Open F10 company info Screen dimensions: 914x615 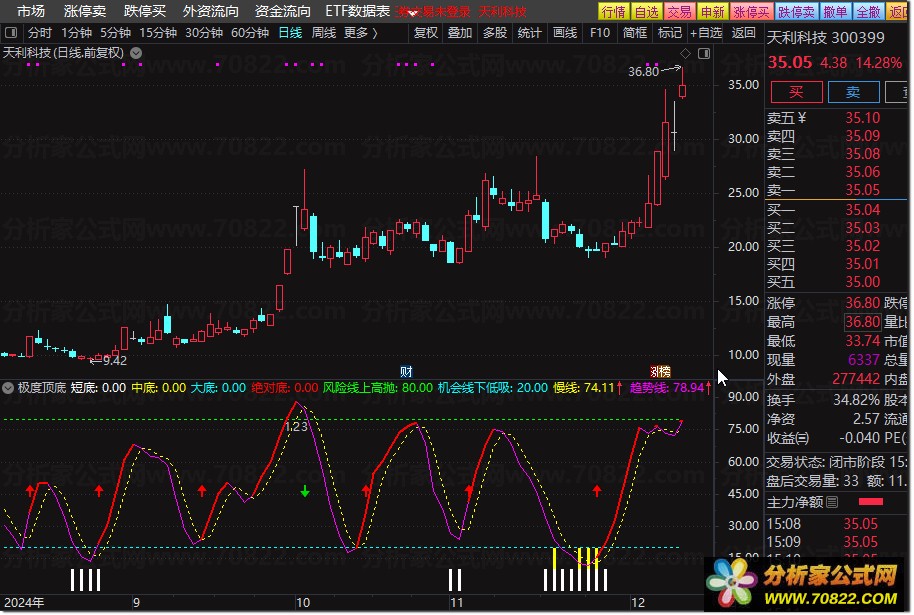(600, 33)
